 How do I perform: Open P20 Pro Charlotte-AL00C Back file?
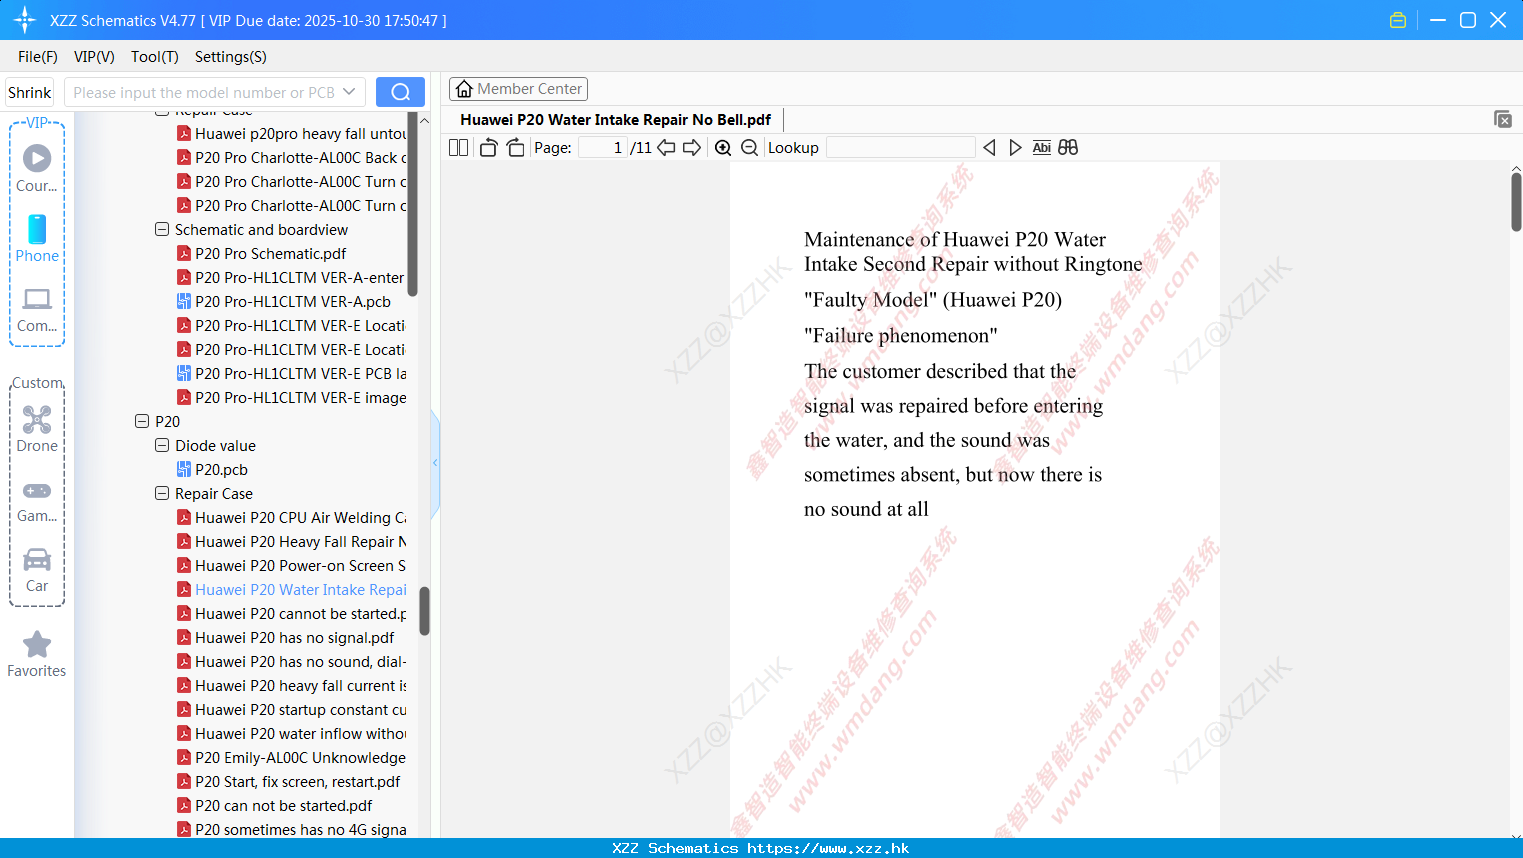point(291,157)
